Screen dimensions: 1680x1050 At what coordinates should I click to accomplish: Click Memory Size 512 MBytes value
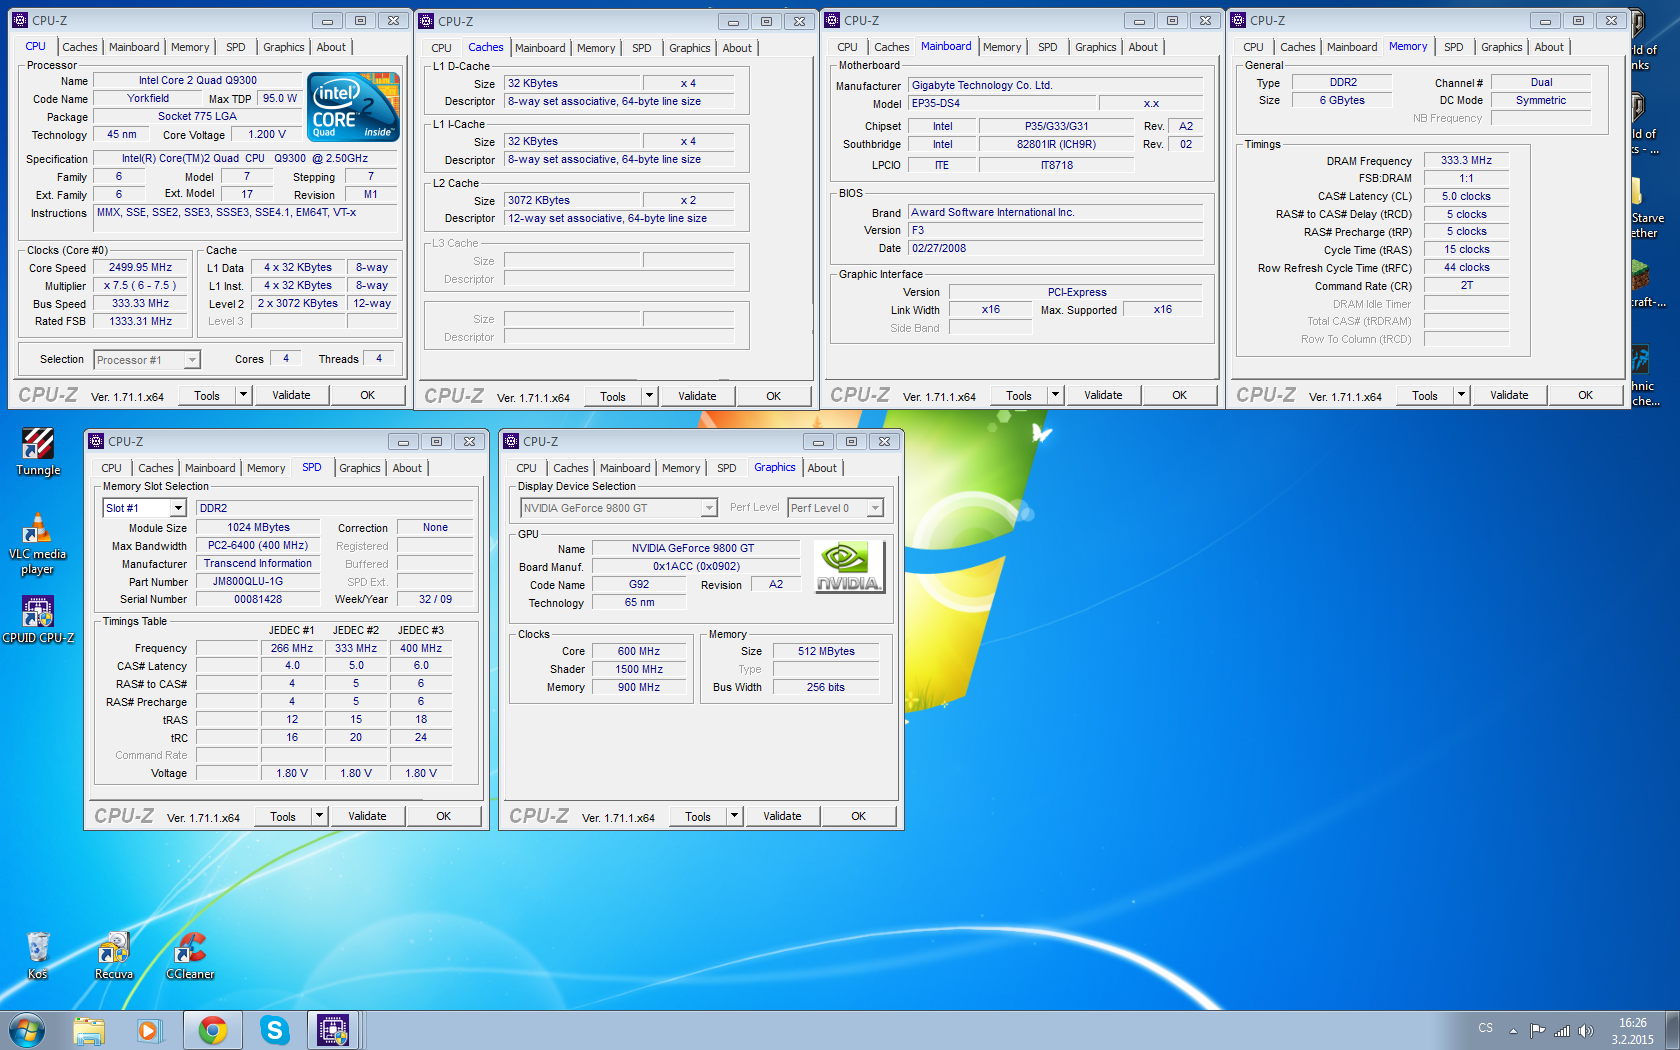[826, 651]
